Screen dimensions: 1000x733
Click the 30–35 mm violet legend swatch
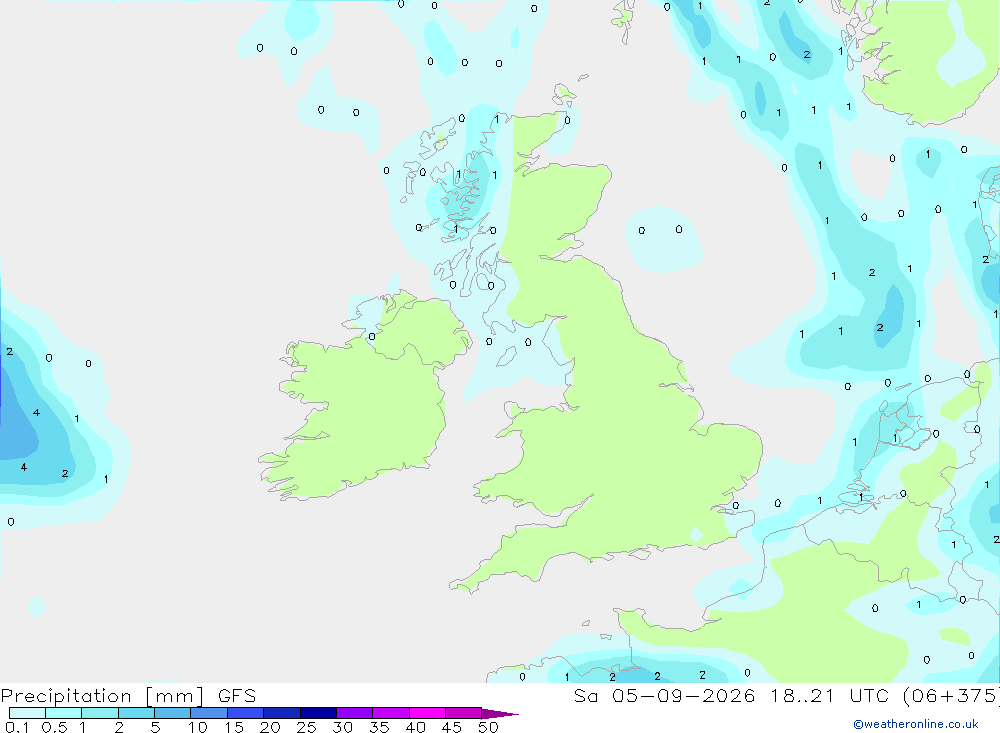point(354,713)
